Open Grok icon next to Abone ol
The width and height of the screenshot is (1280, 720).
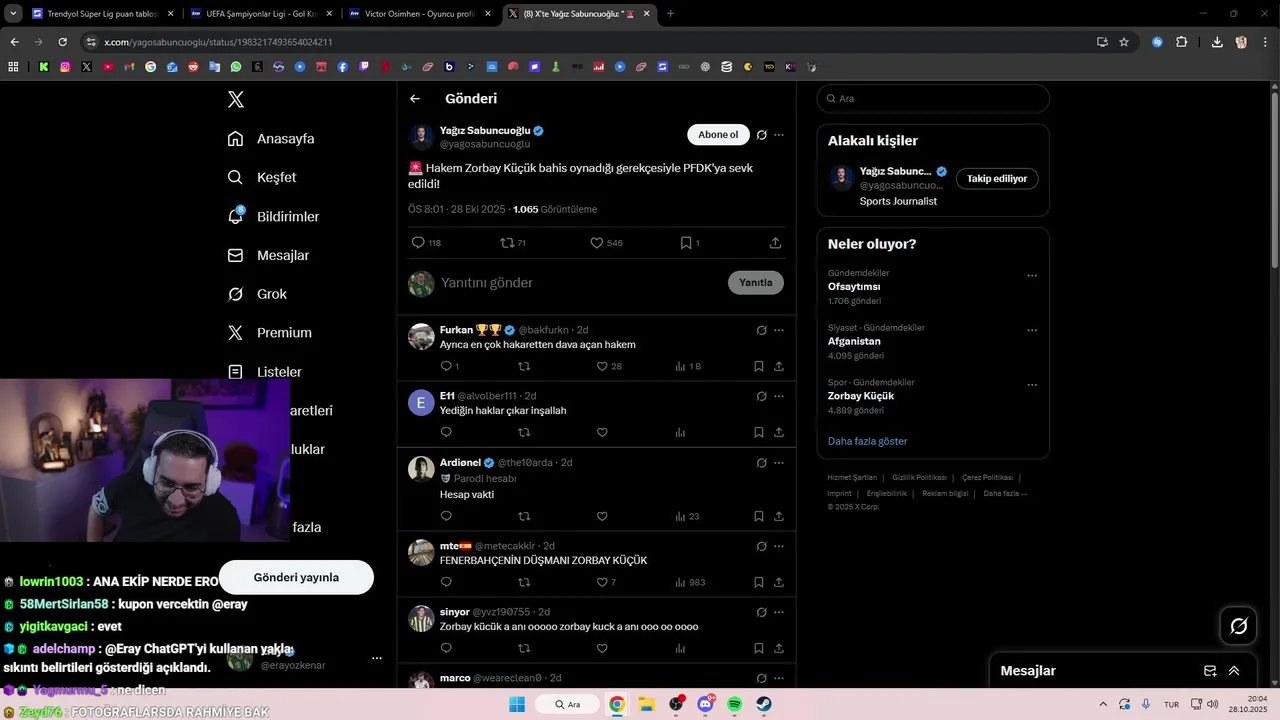762,135
